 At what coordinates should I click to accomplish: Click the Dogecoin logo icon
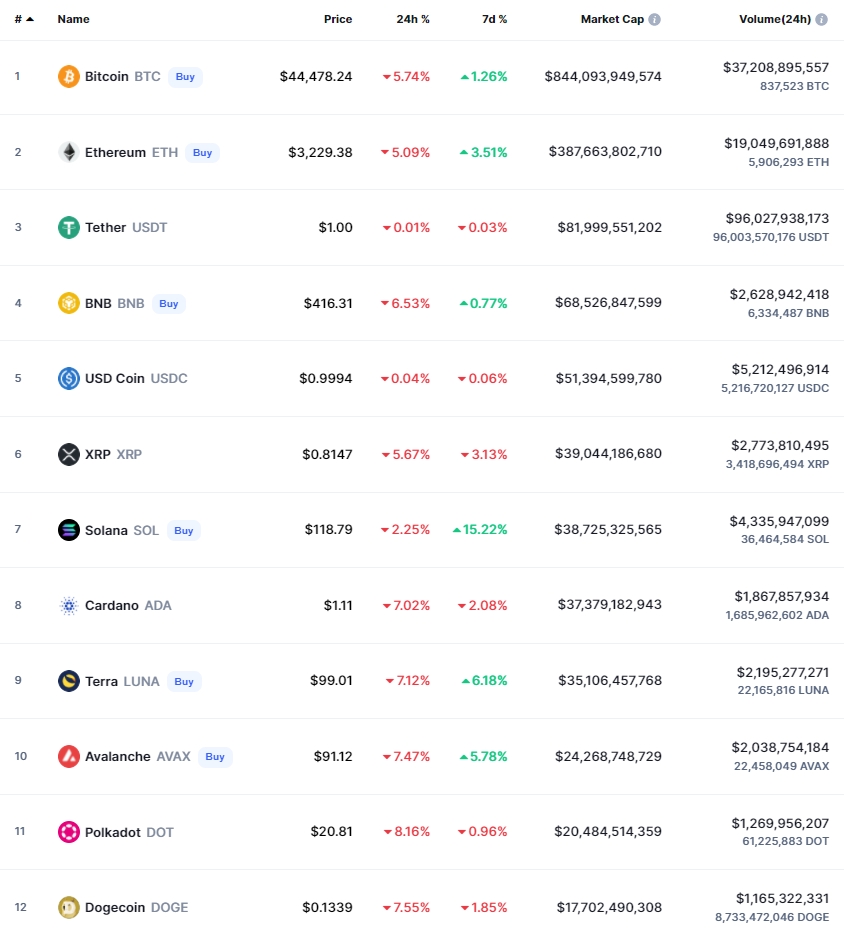pyautogui.click(x=69, y=907)
